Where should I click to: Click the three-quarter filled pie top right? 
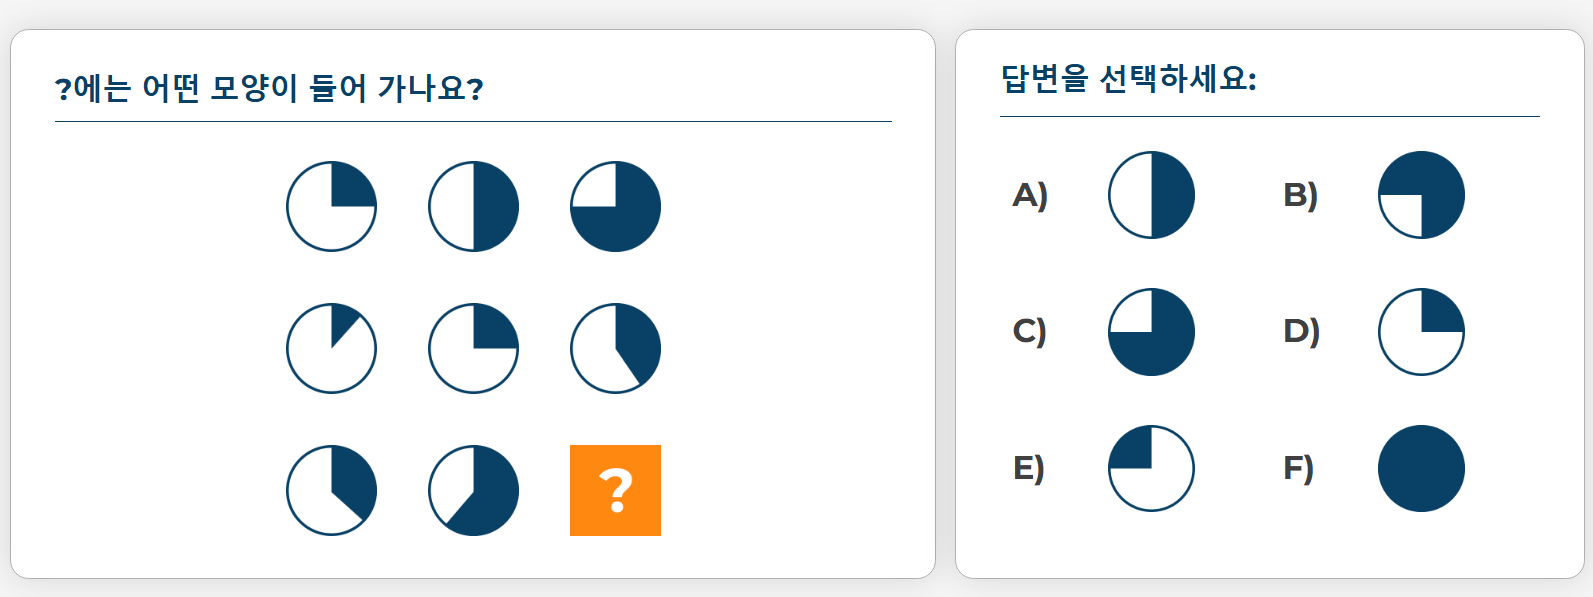pos(614,205)
